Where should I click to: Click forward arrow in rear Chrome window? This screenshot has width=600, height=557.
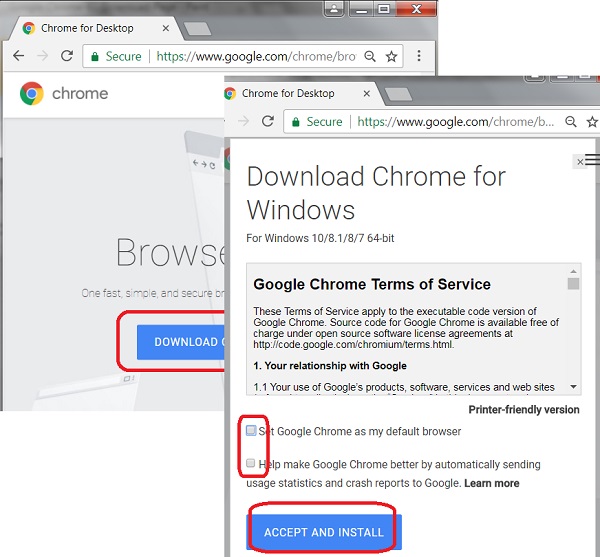[42, 56]
